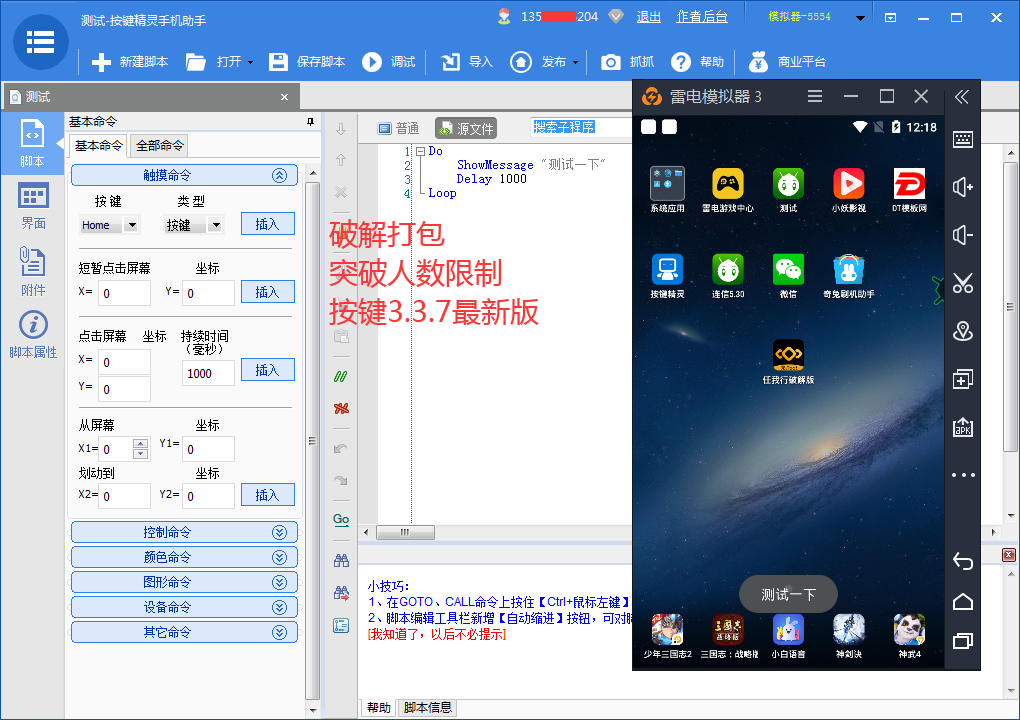Click the 新建脚本 (new script) plus icon
1020x720 pixels.
click(101, 62)
